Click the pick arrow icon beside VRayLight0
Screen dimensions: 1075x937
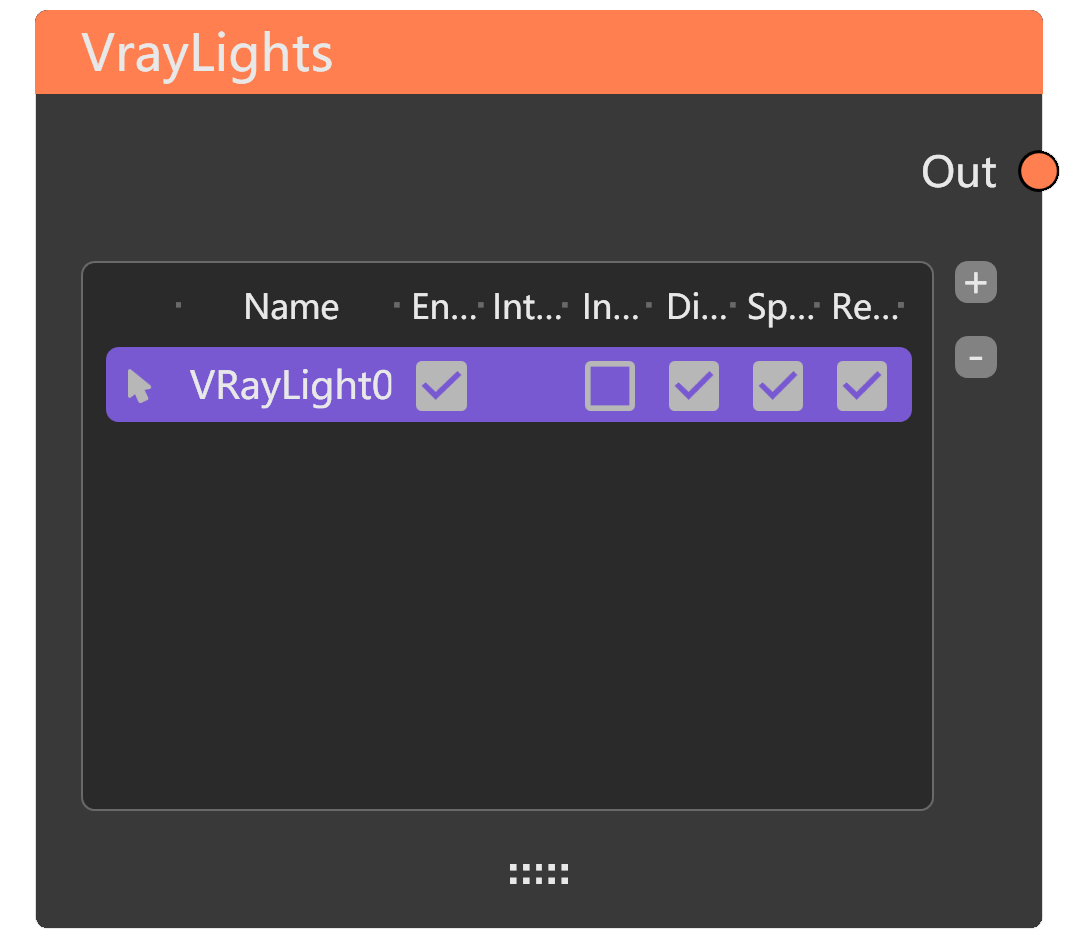pyautogui.click(x=140, y=386)
